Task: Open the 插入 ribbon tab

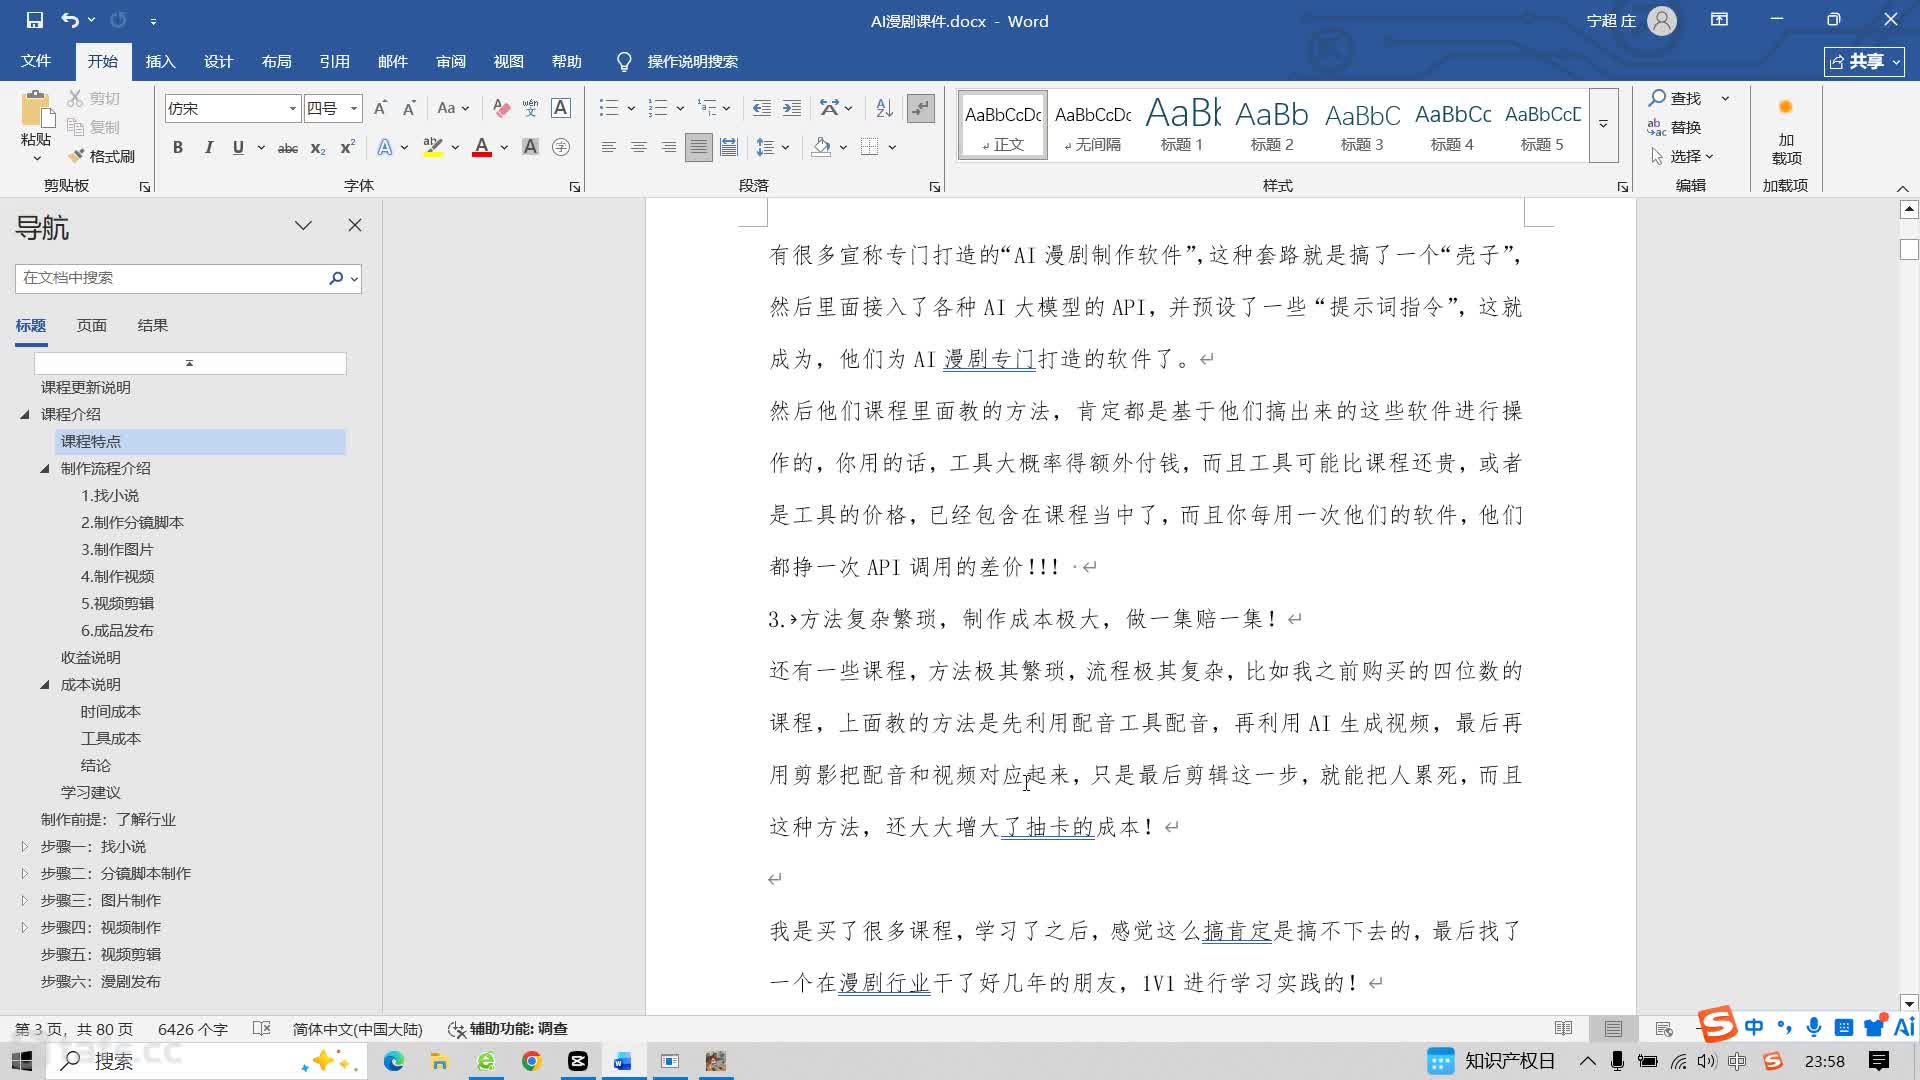Action: click(x=160, y=61)
